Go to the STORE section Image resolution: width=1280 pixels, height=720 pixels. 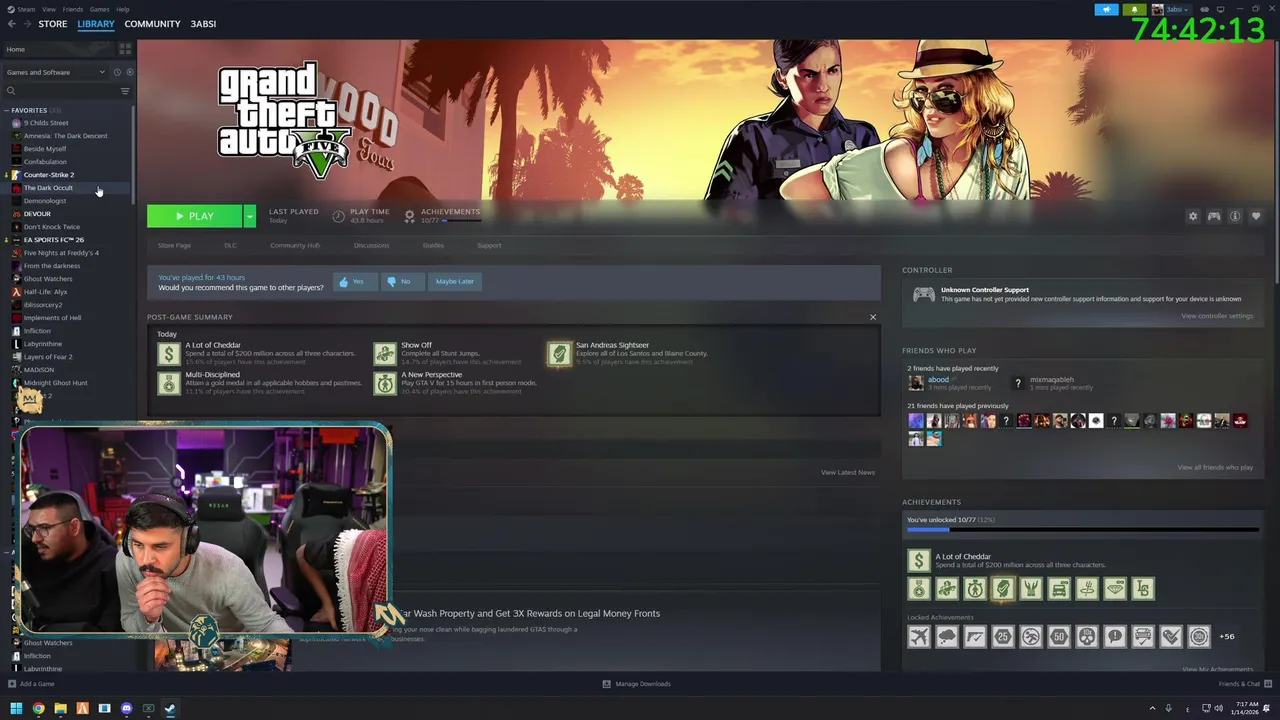click(53, 24)
